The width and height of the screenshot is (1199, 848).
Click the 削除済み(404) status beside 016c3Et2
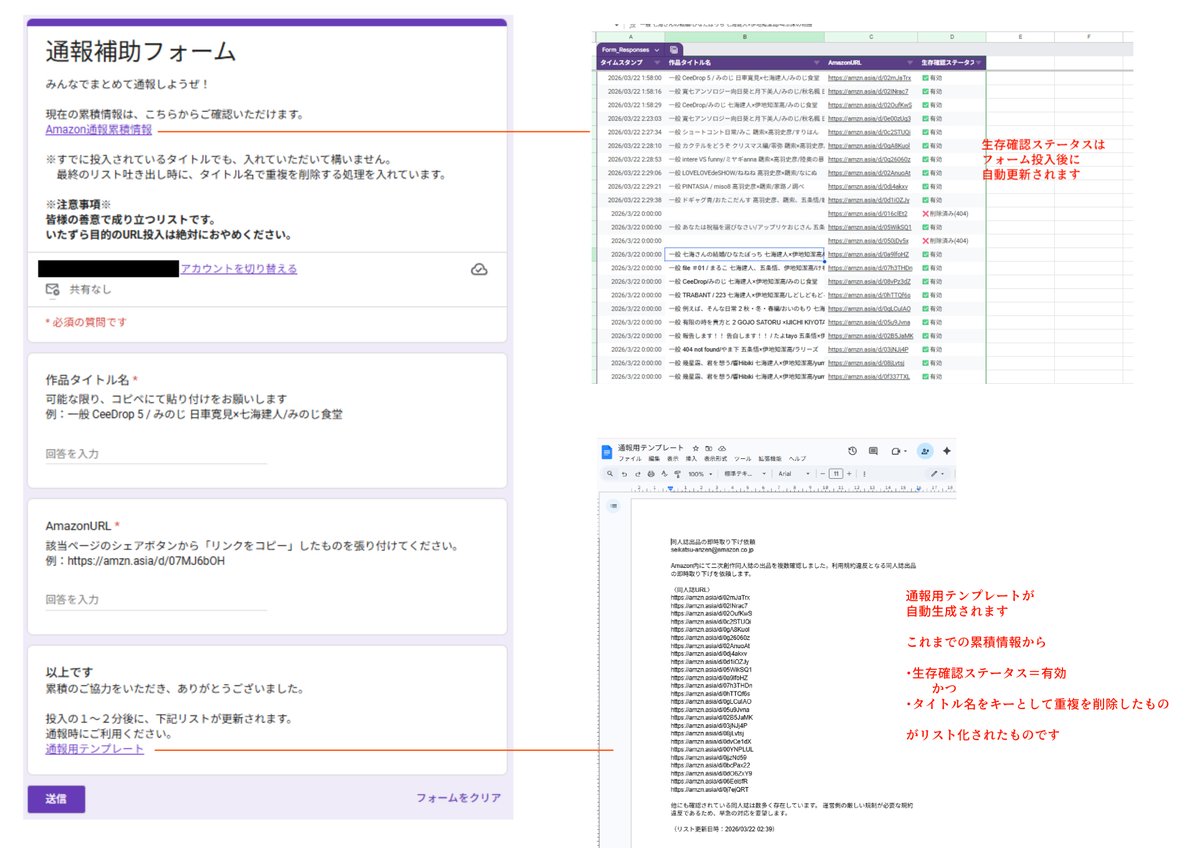tap(945, 214)
